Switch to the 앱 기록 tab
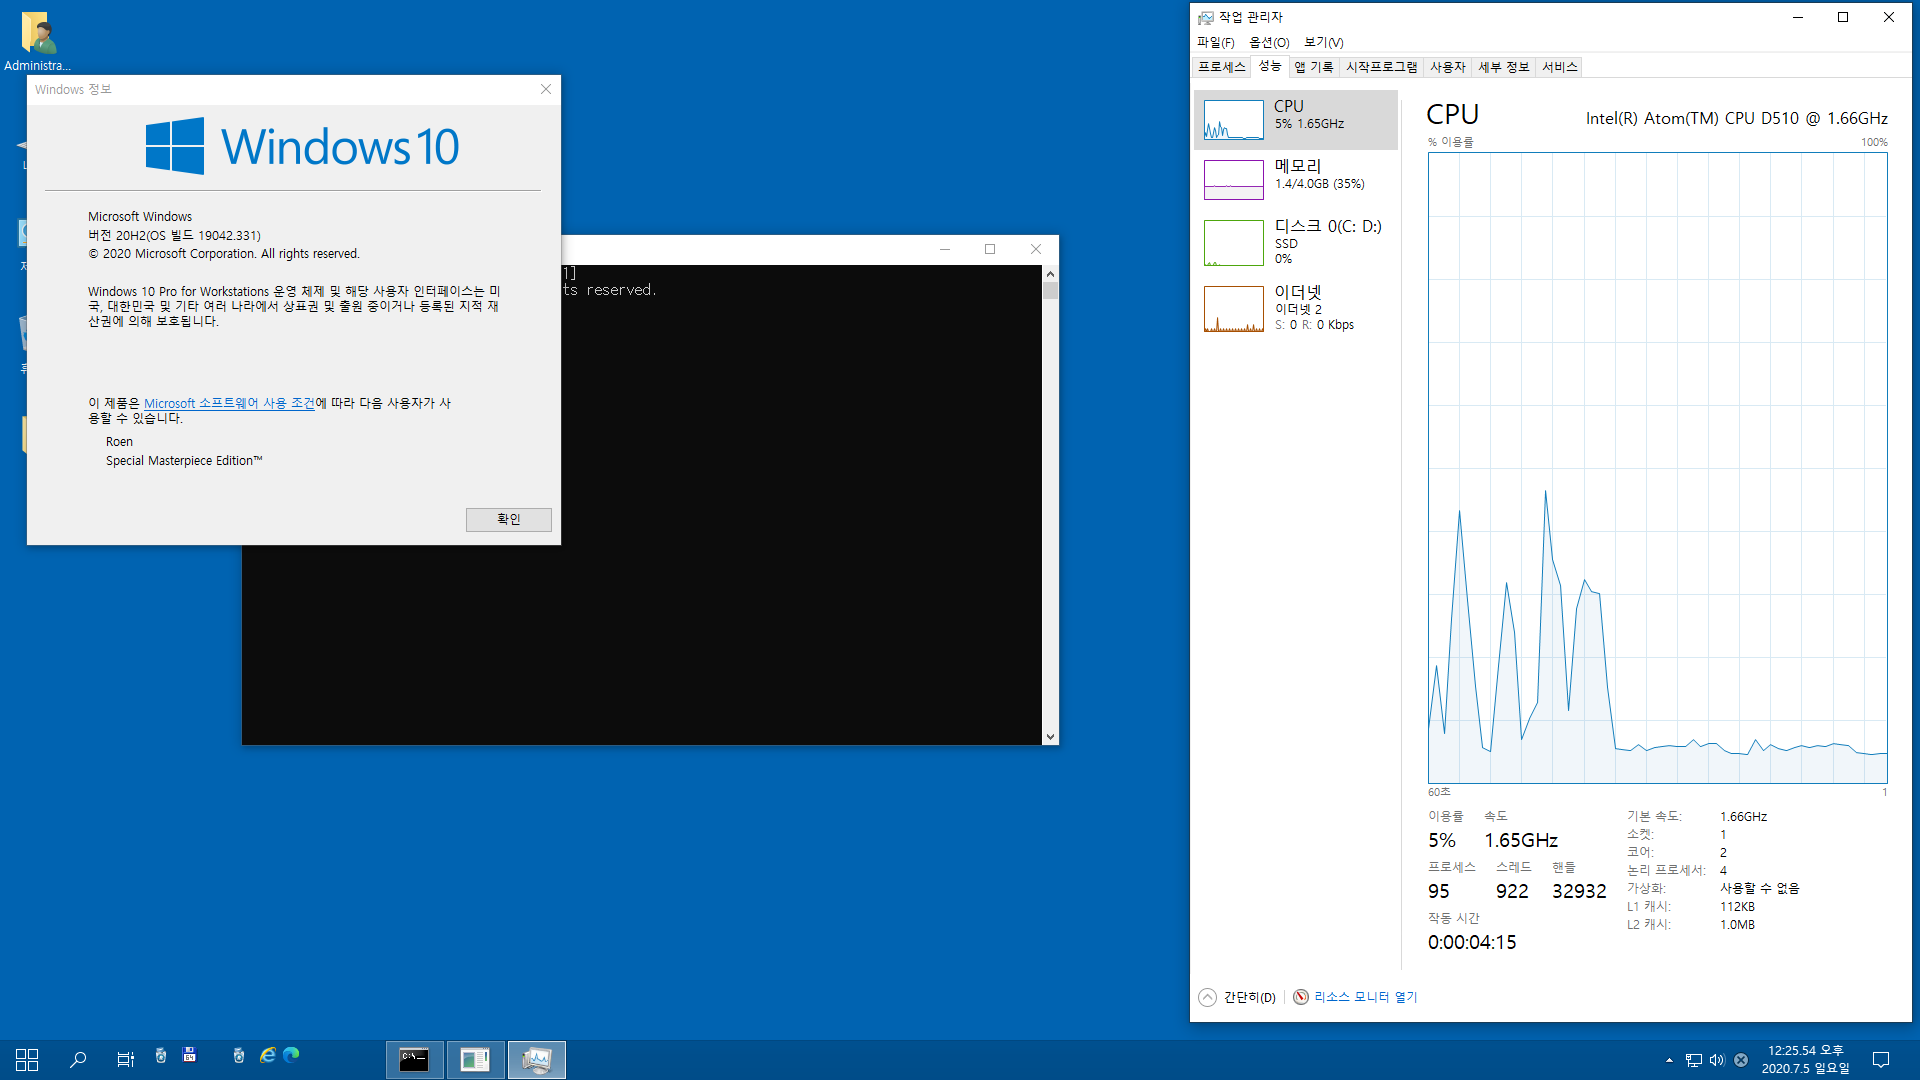The height and width of the screenshot is (1080, 1920). click(x=1314, y=67)
